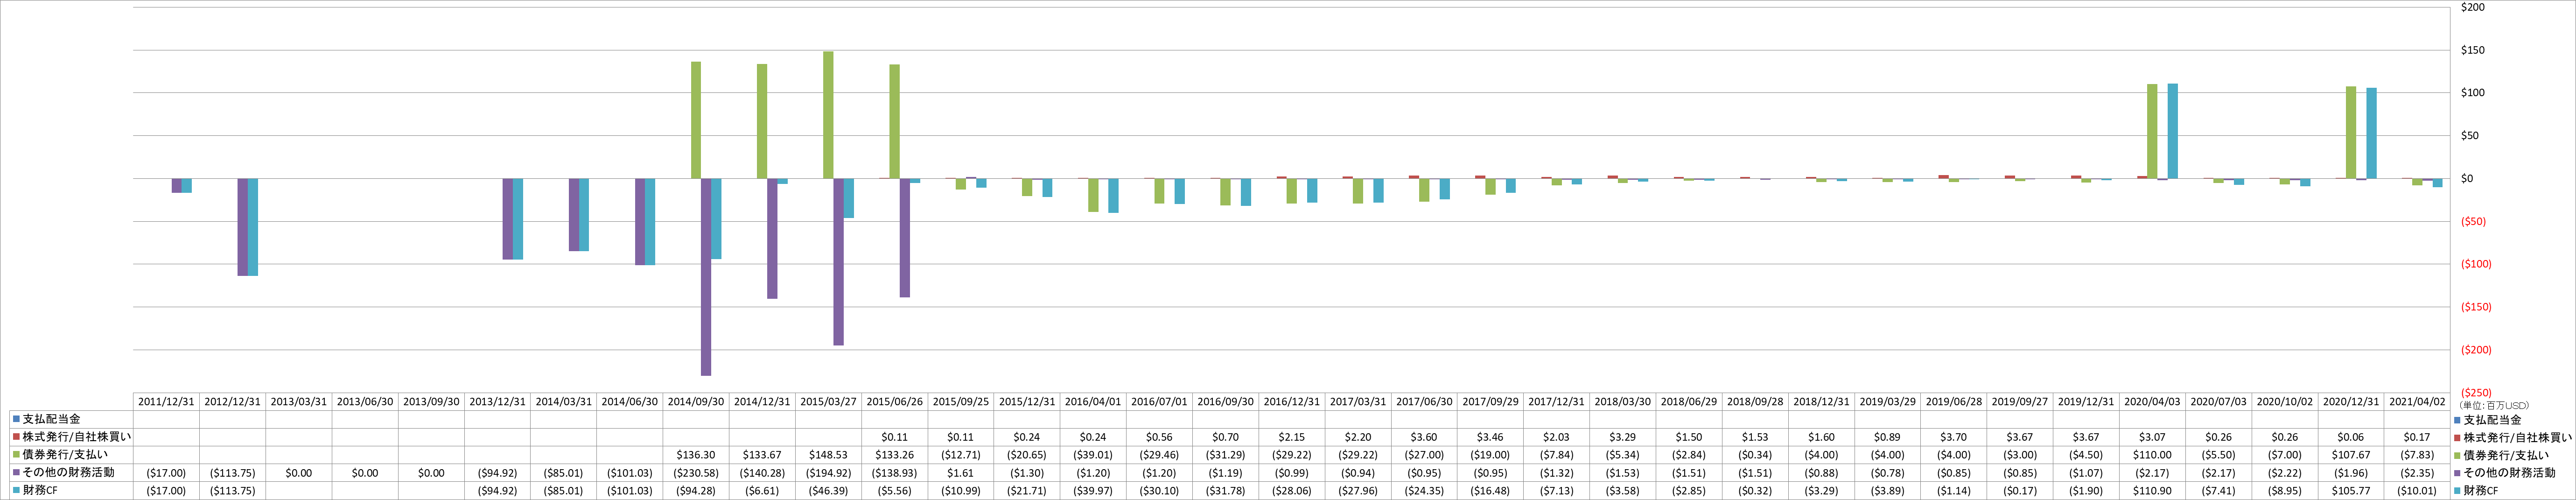Screen dimensions: 2576x500
Task: Select the $148.53 cell in the table
Action: coord(828,455)
